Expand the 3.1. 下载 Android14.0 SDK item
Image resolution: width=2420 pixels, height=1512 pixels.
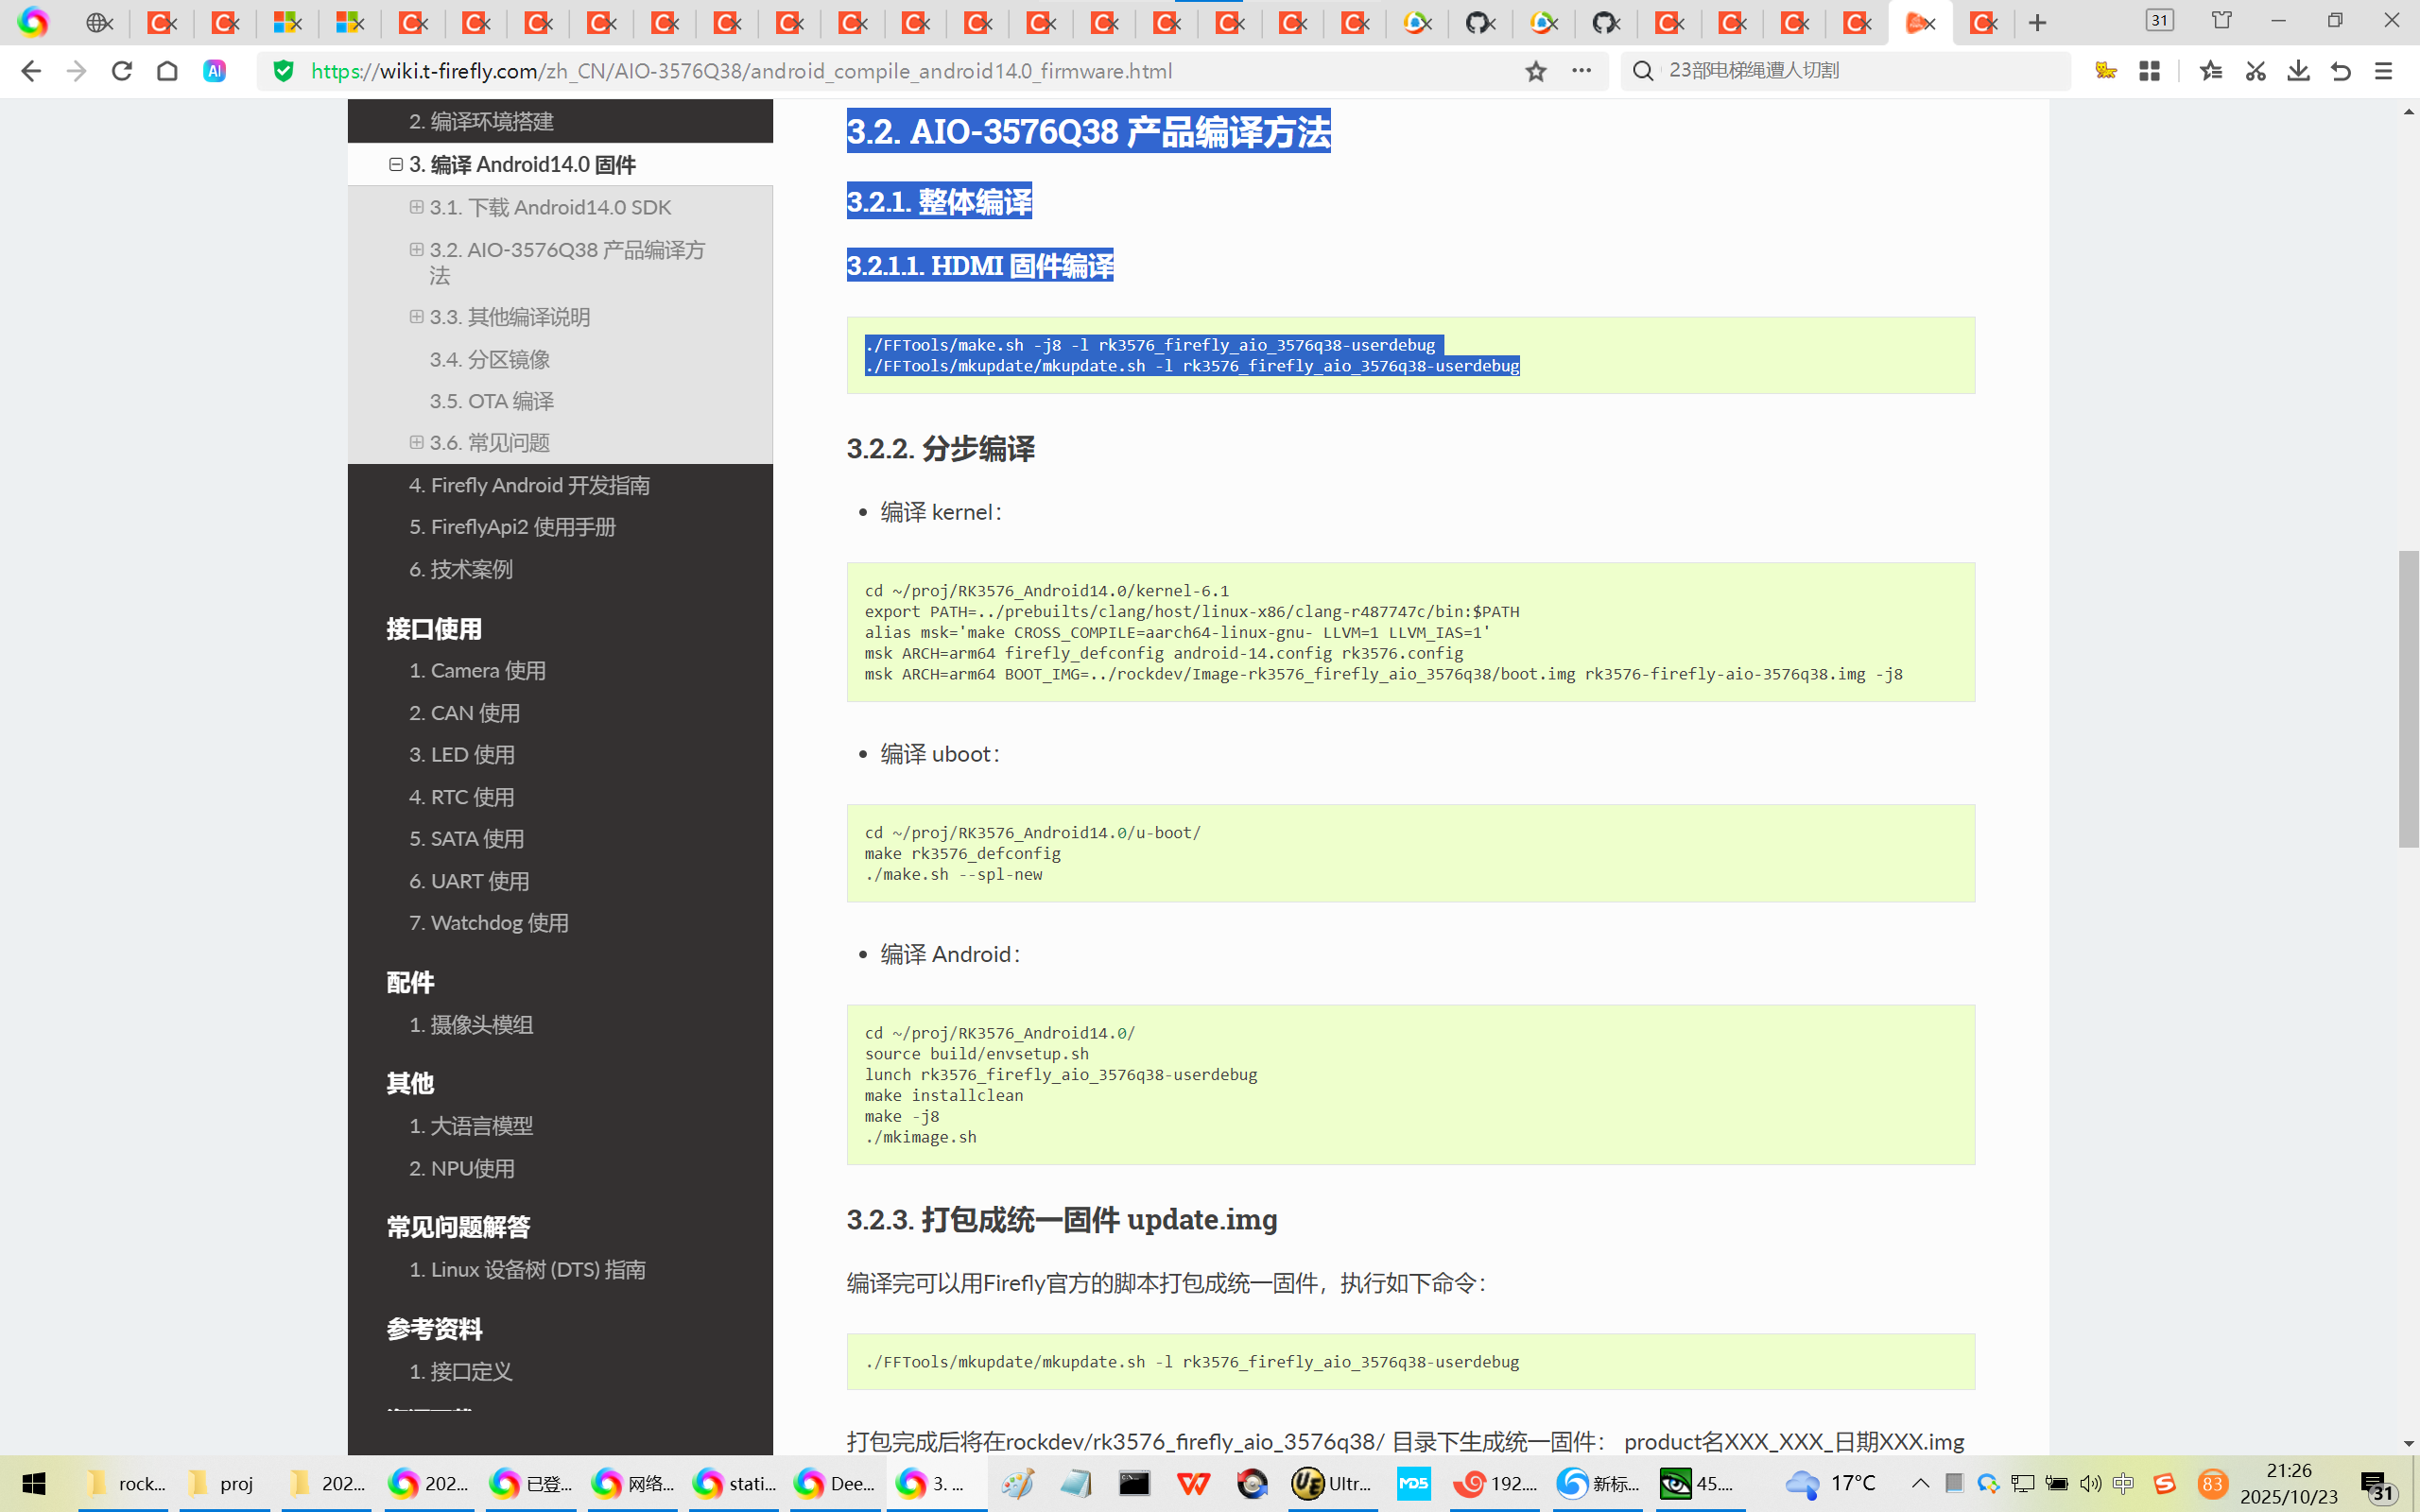point(416,207)
